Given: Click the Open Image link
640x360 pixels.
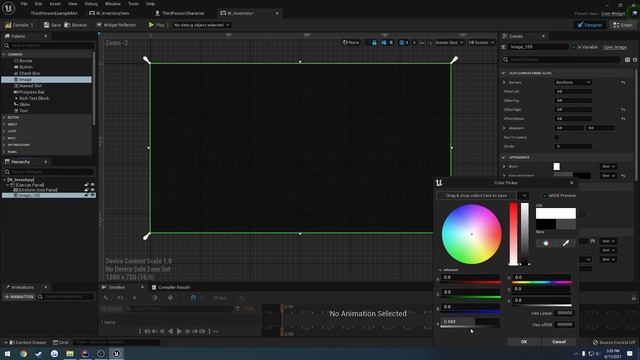Looking at the screenshot, I should tap(615, 47).
